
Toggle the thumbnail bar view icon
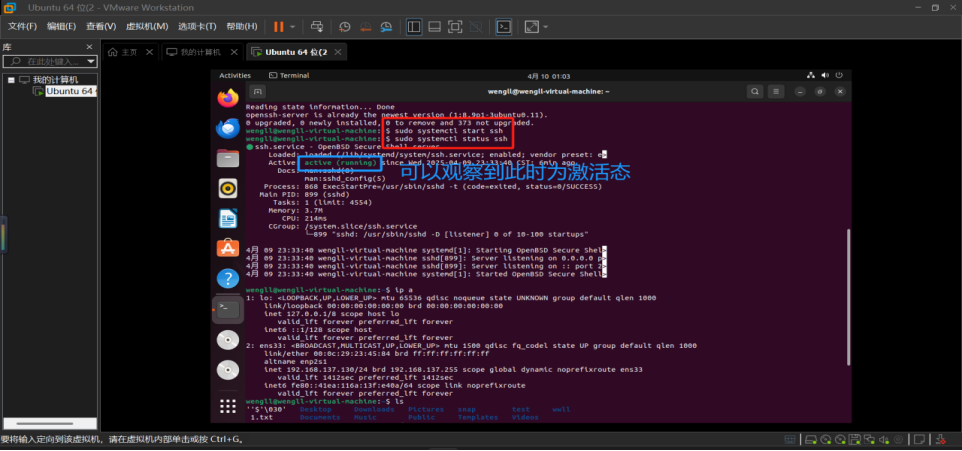click(434, 27)
